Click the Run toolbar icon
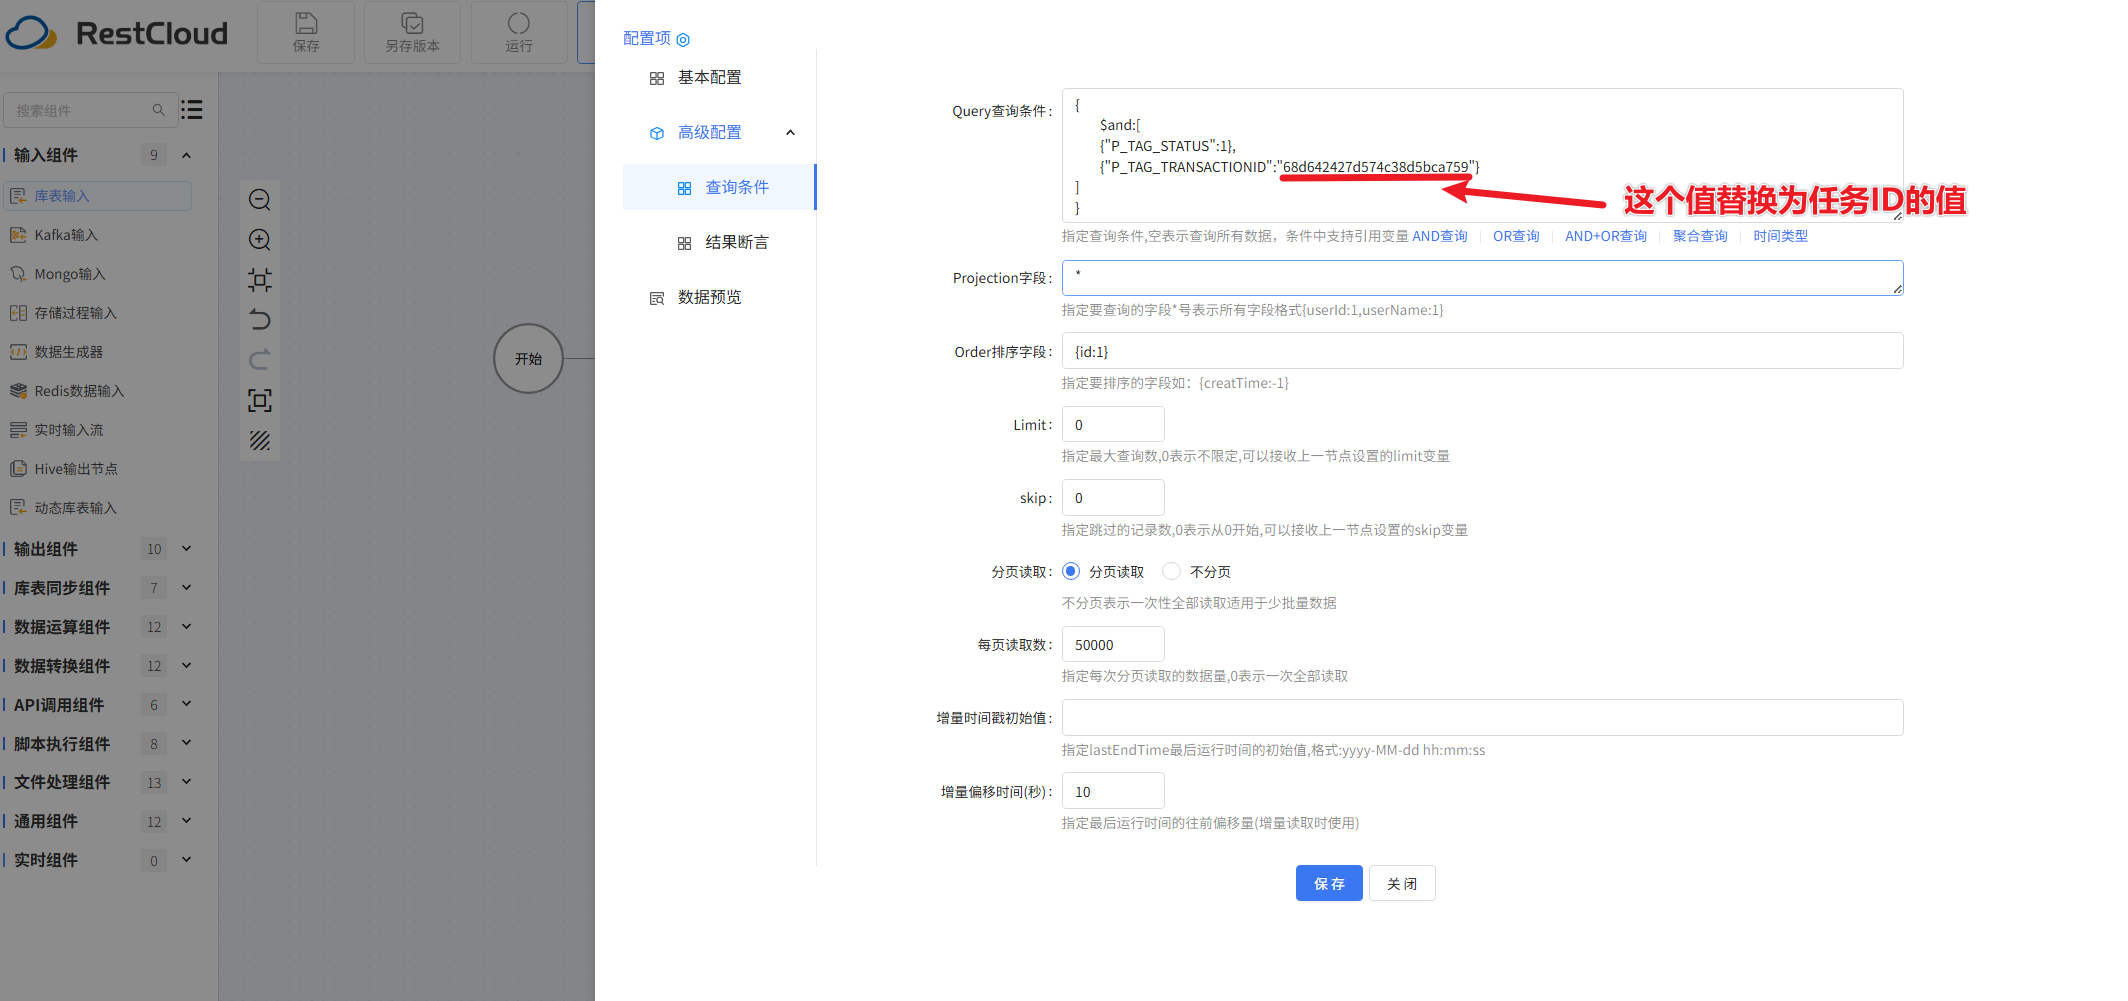Screen dimensions: 2128x1001 (519, 32)
